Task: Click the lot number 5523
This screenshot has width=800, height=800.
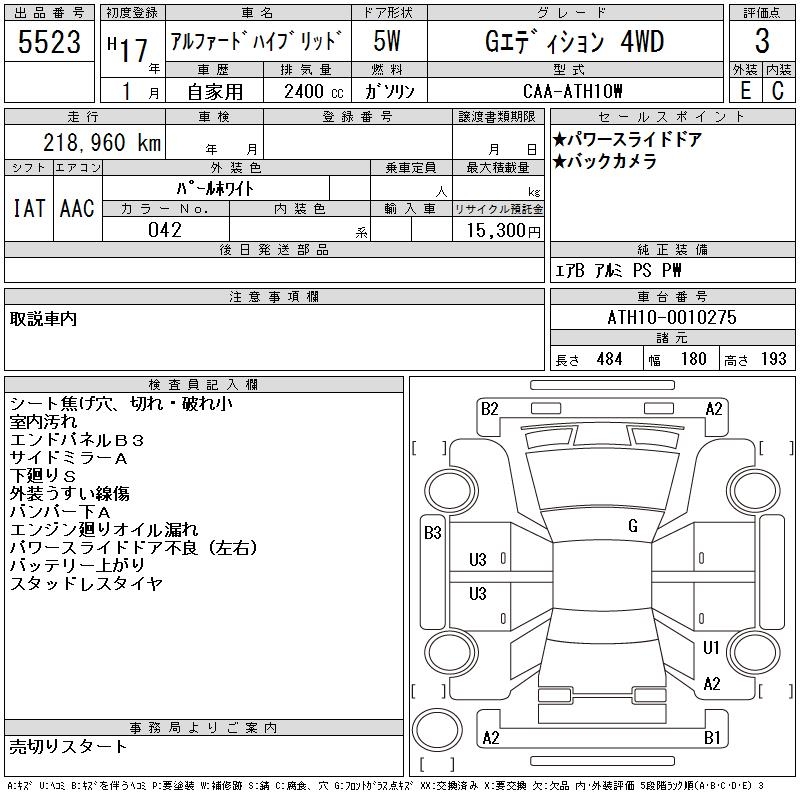Action: pos(49,42)
